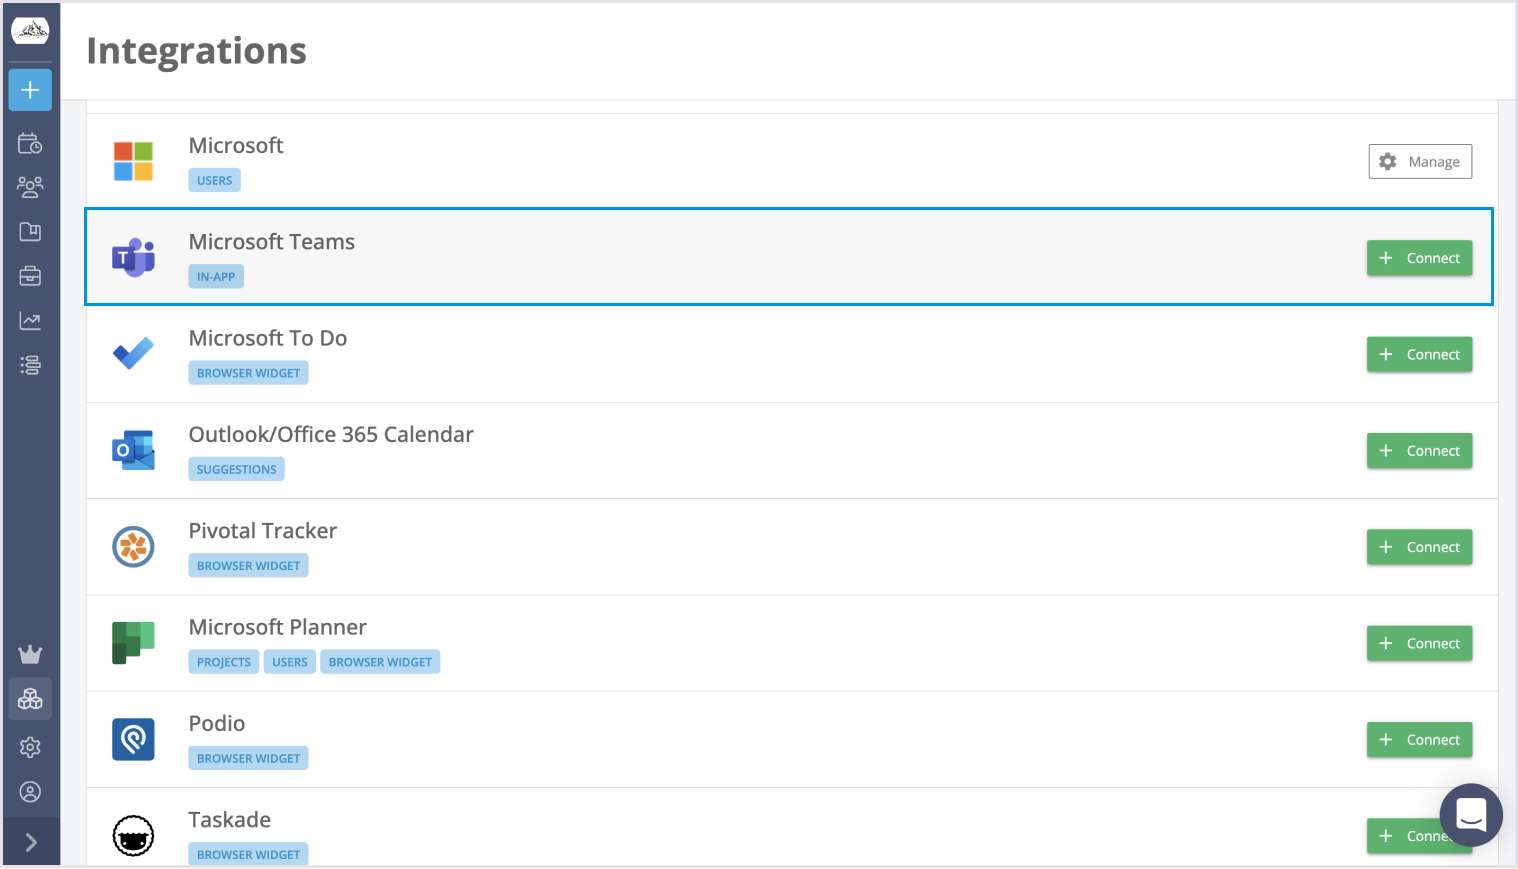Select the team members icon in sidebar

coord(30,187)
